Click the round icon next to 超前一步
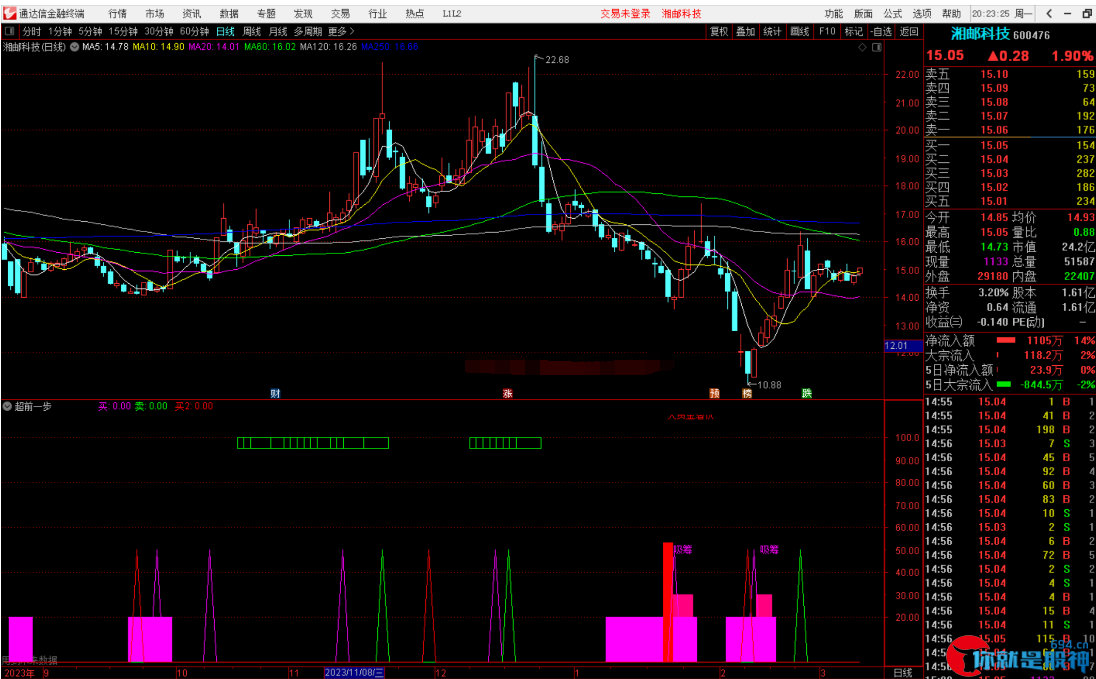The image size is (1096, 679). pyautogui.click(x=7, y=406)
